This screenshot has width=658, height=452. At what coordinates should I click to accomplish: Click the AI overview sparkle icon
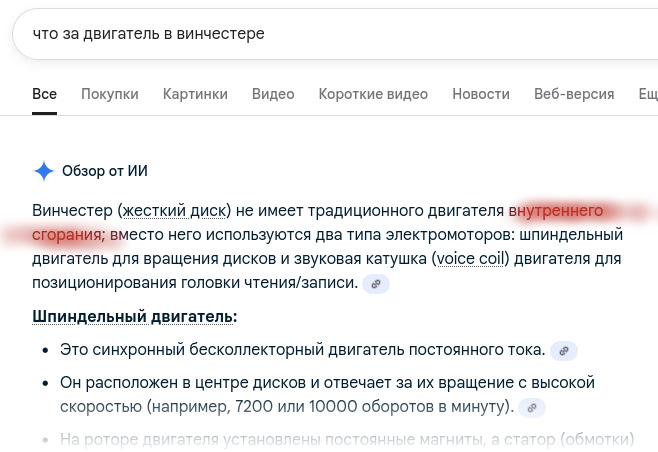tap(44, 171)
